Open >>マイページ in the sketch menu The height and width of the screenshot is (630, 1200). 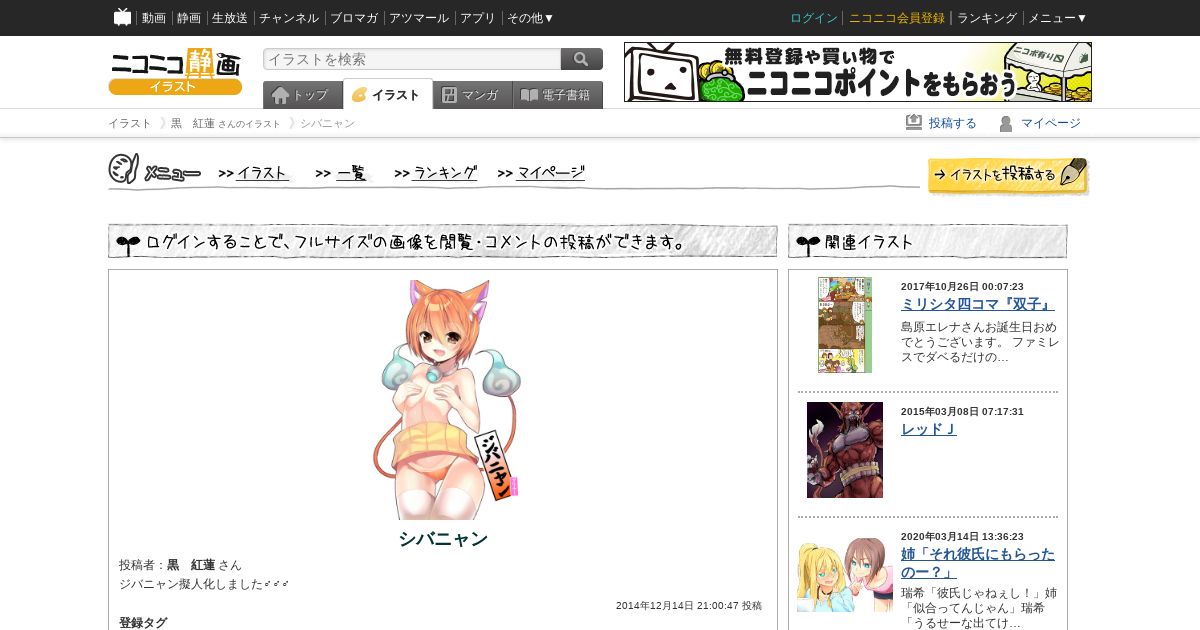[x=541, y=173]
